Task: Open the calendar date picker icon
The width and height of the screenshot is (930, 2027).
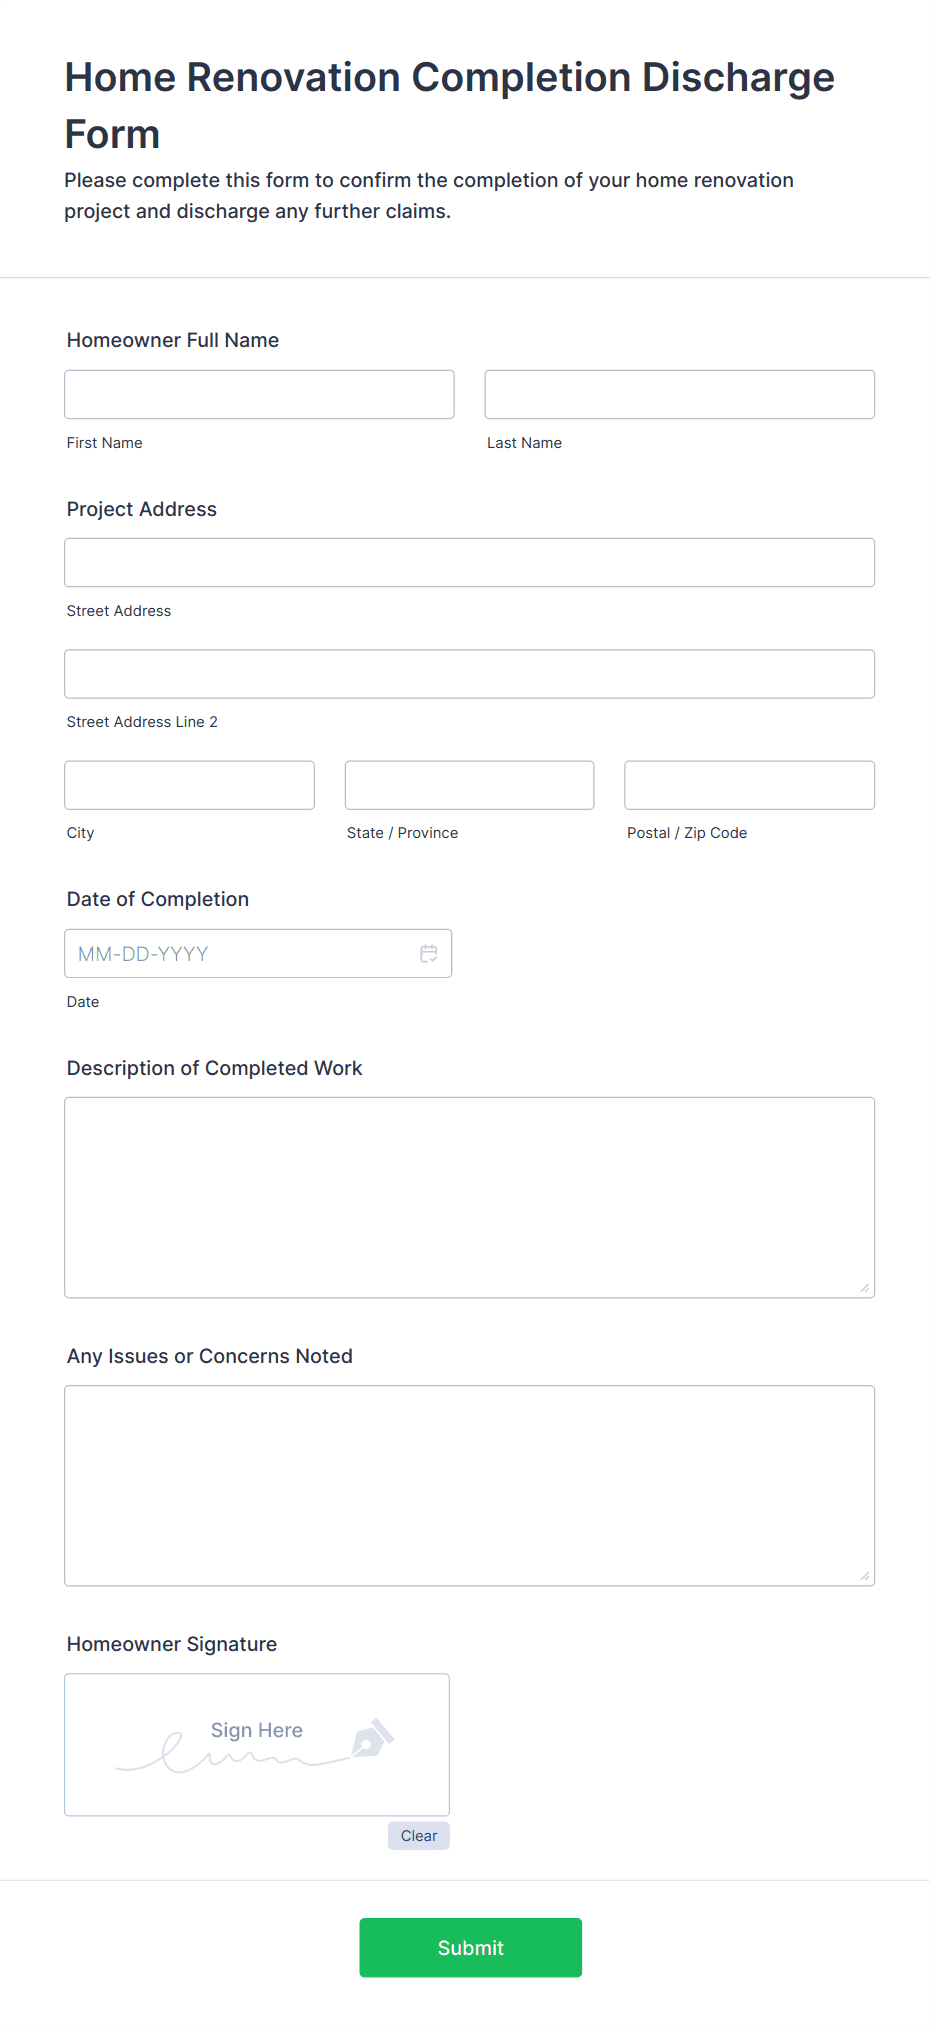Action: point(429,954)
